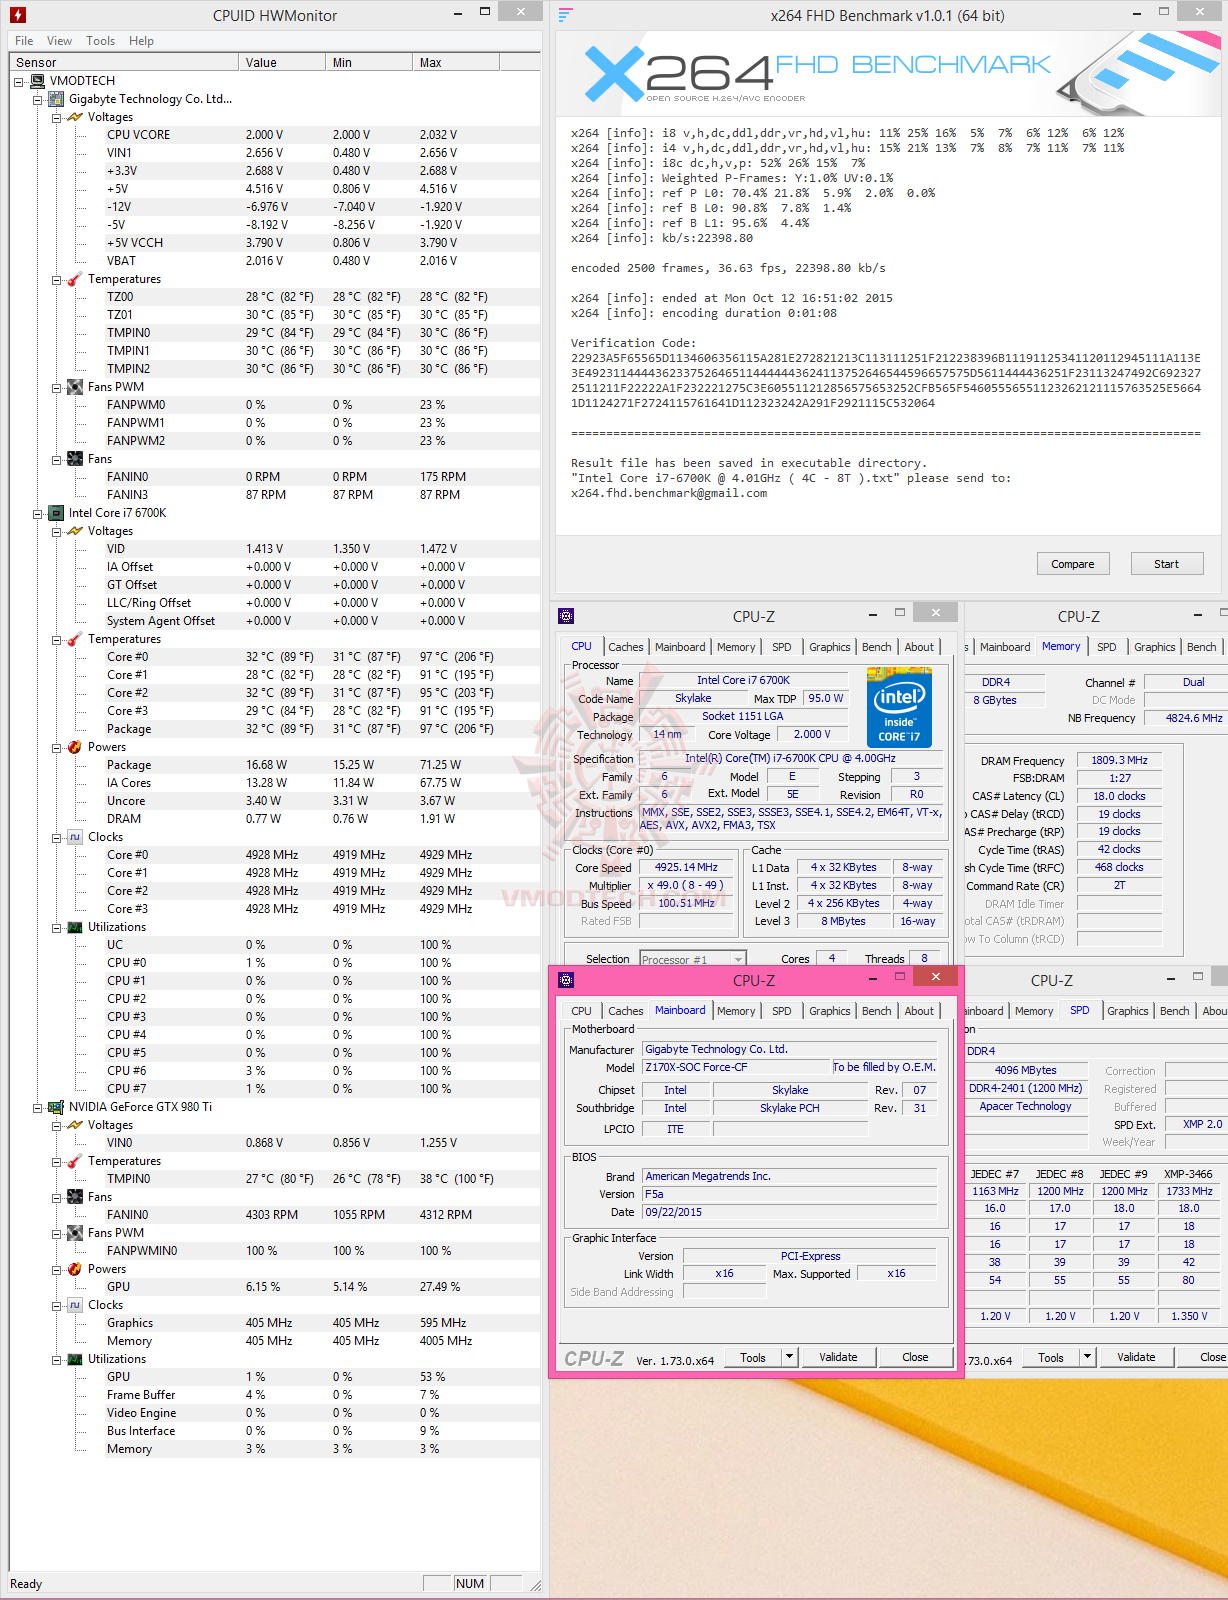Screen dimensions: 1228x1600
Task: Click the Intel CPU Clocks icon
Action: coord(75,837)
